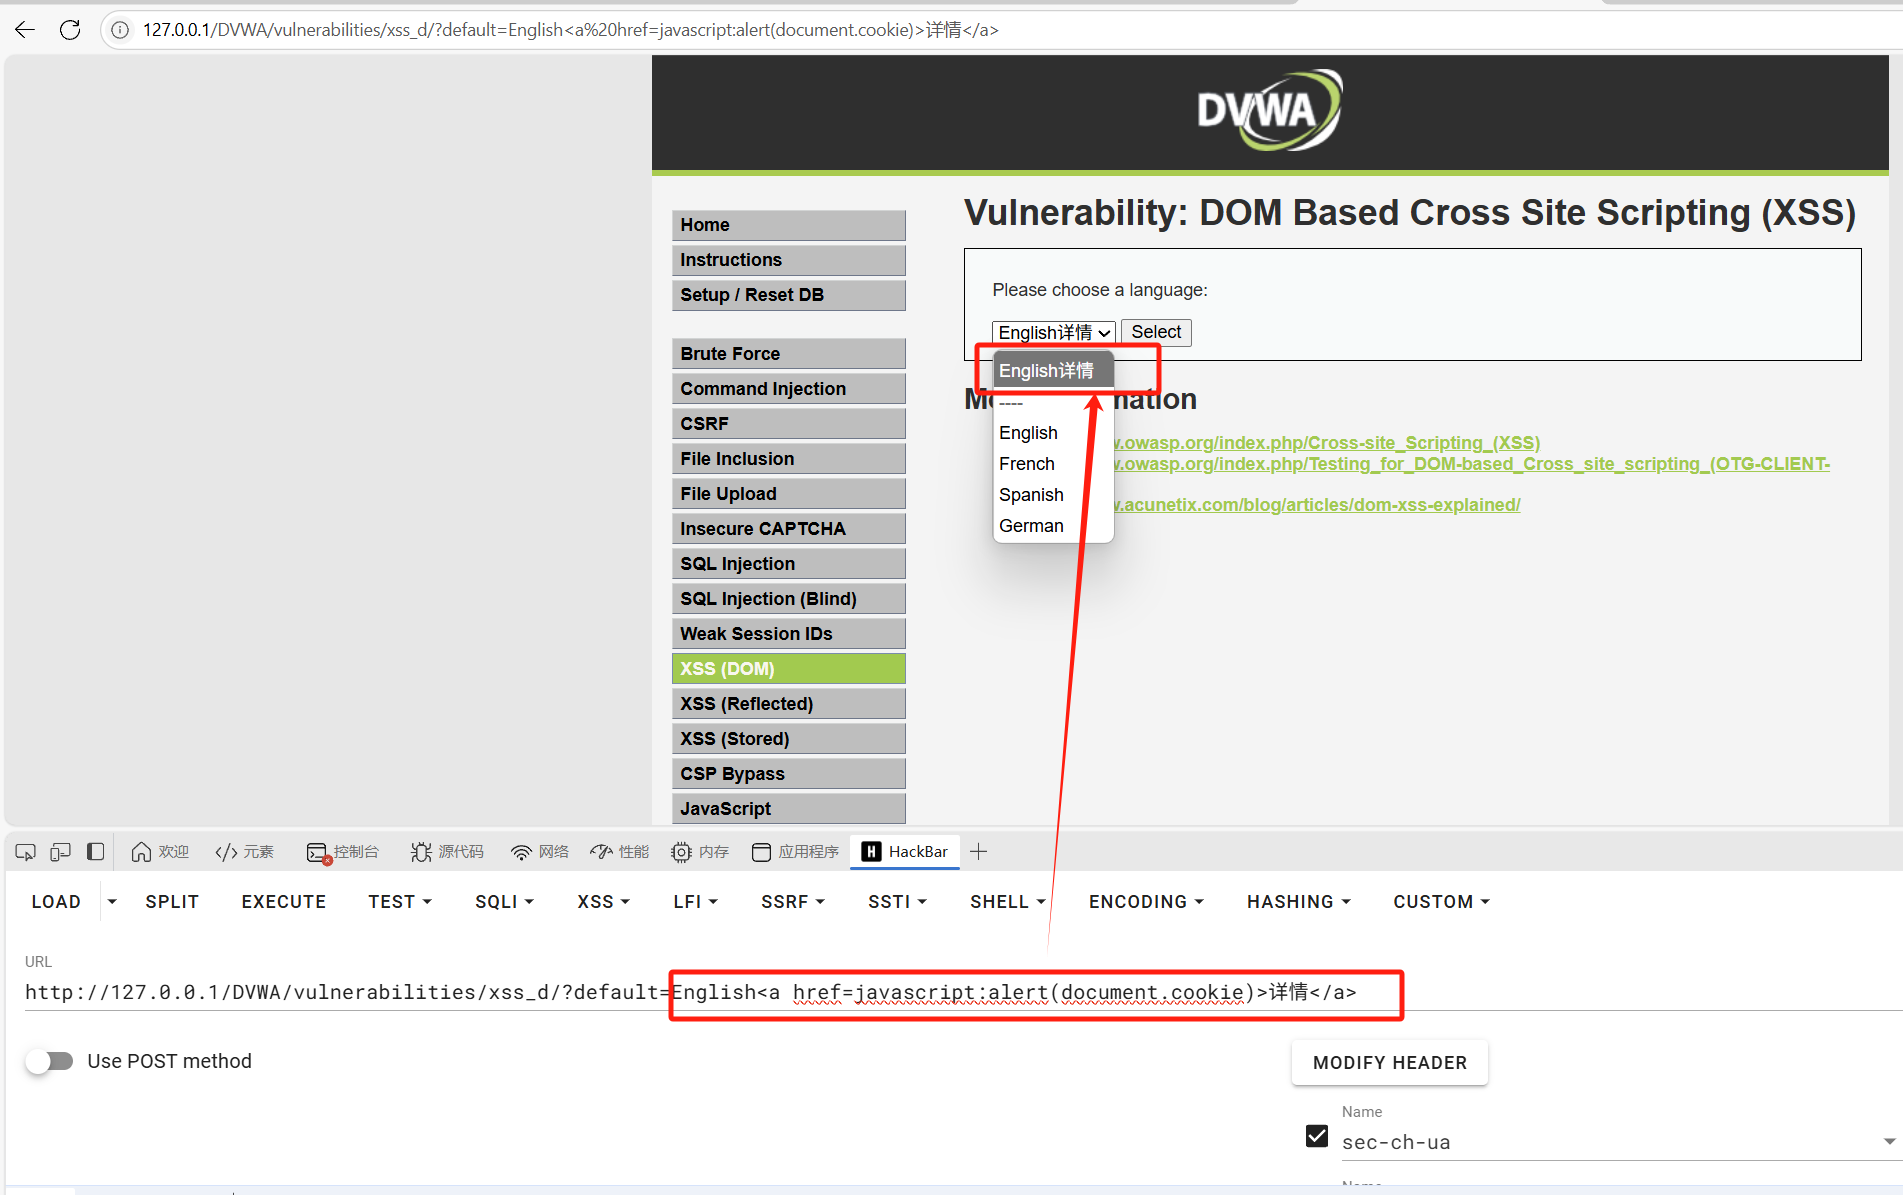1903x1195 pixels.
Task: Open the Application (应用程序) tab
Action: [x=795, y=852]
